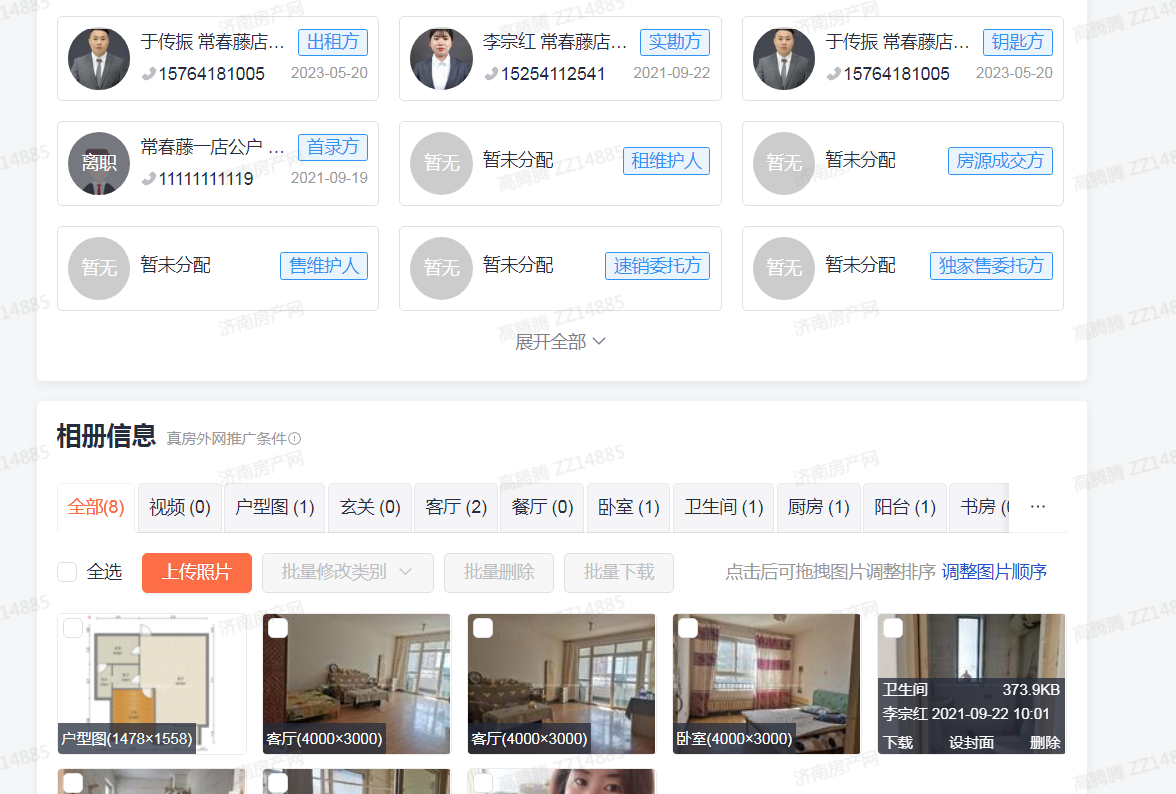Click phone number 15254112541
1176x794 pixels.
click(553, 73)
